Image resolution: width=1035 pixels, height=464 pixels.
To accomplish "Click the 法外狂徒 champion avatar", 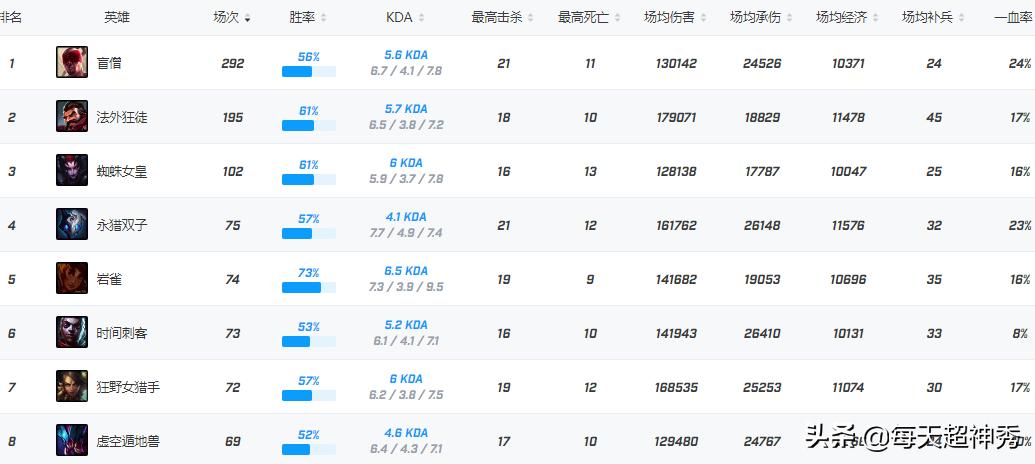I will 72,117.
